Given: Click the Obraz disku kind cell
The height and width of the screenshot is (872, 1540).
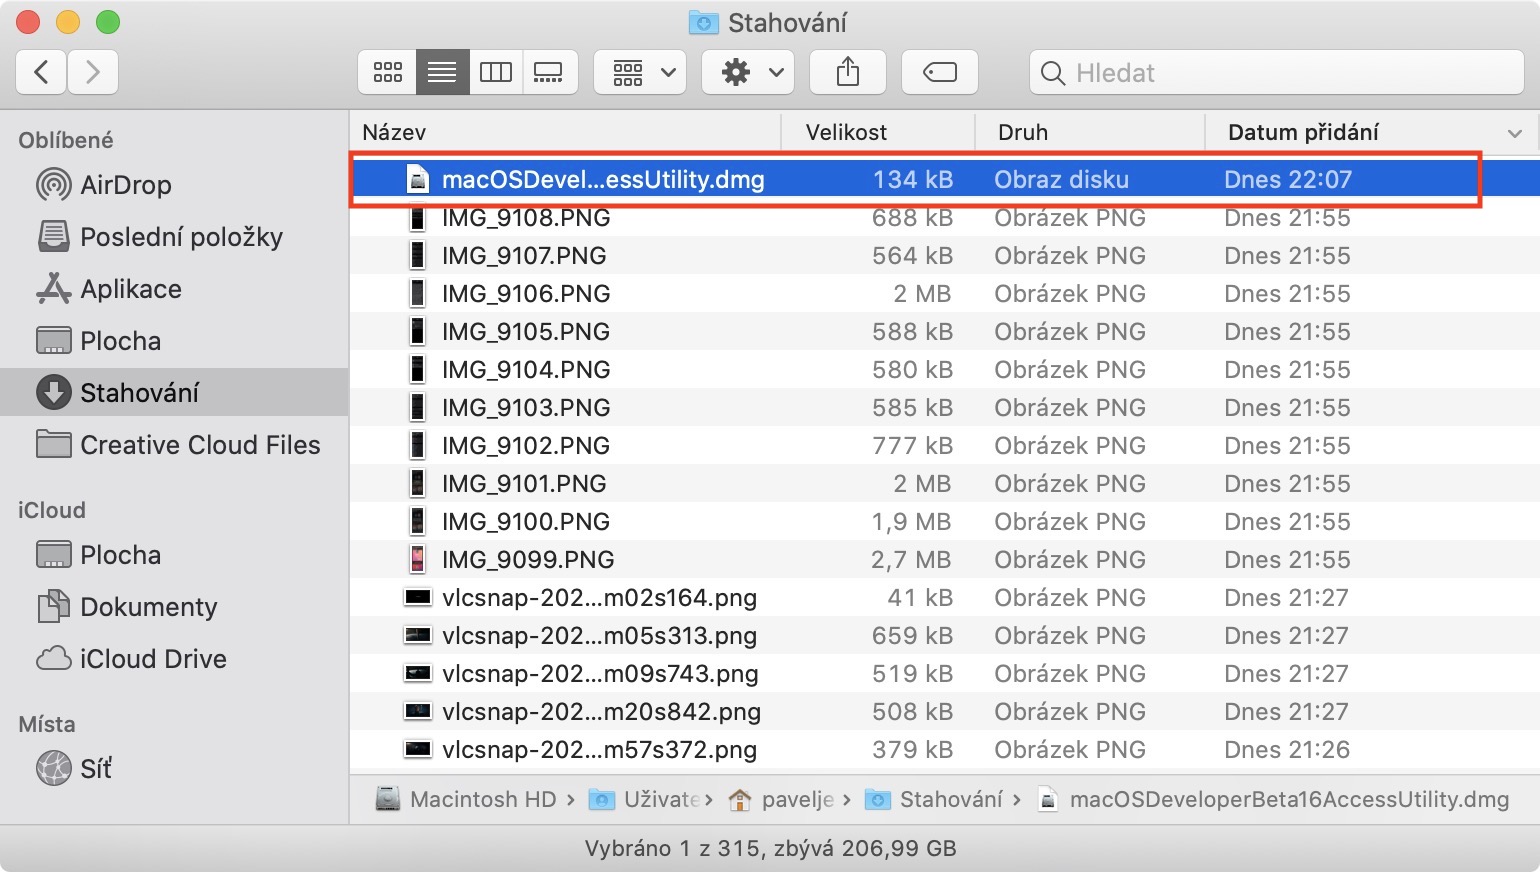Looking at the screenshot, I should [x=1061, y=180].
